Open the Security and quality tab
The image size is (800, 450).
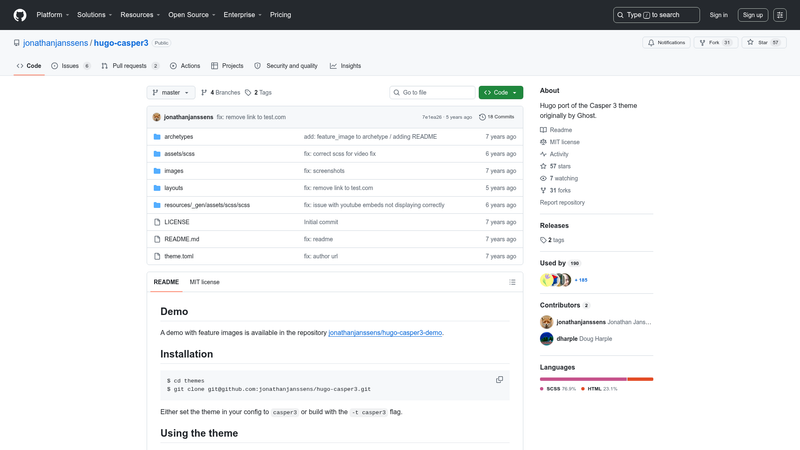[286, 66]
